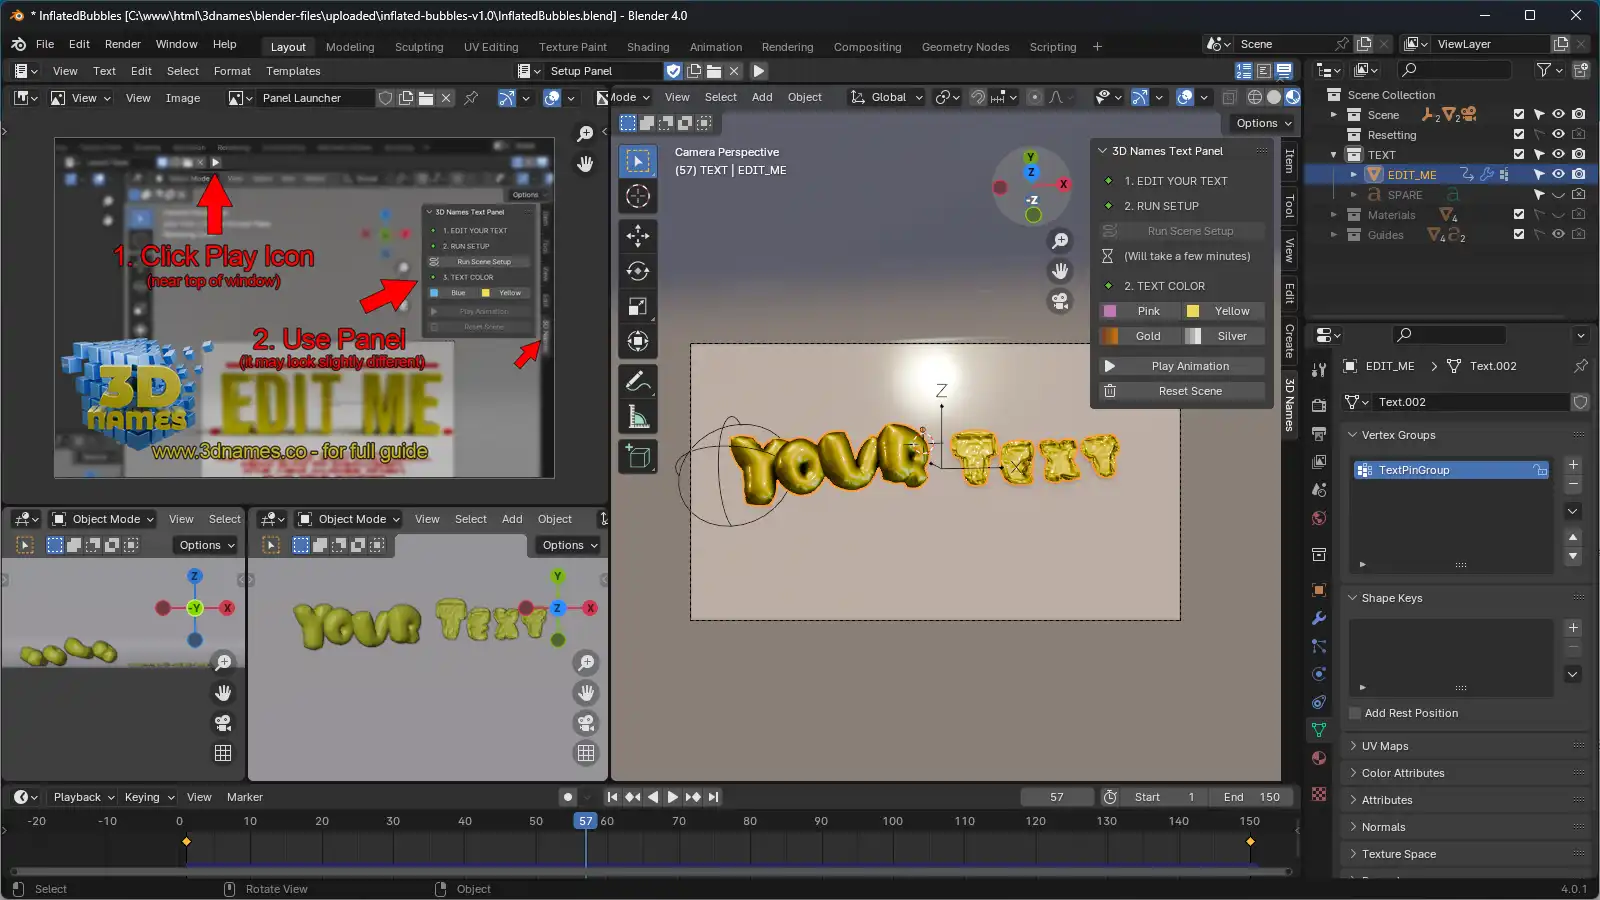Image resolution: width=1600 pixels, height=900 pixels.
Task: Toggle render camera icon for EDIT_ME object
Action: point(1578,175)
